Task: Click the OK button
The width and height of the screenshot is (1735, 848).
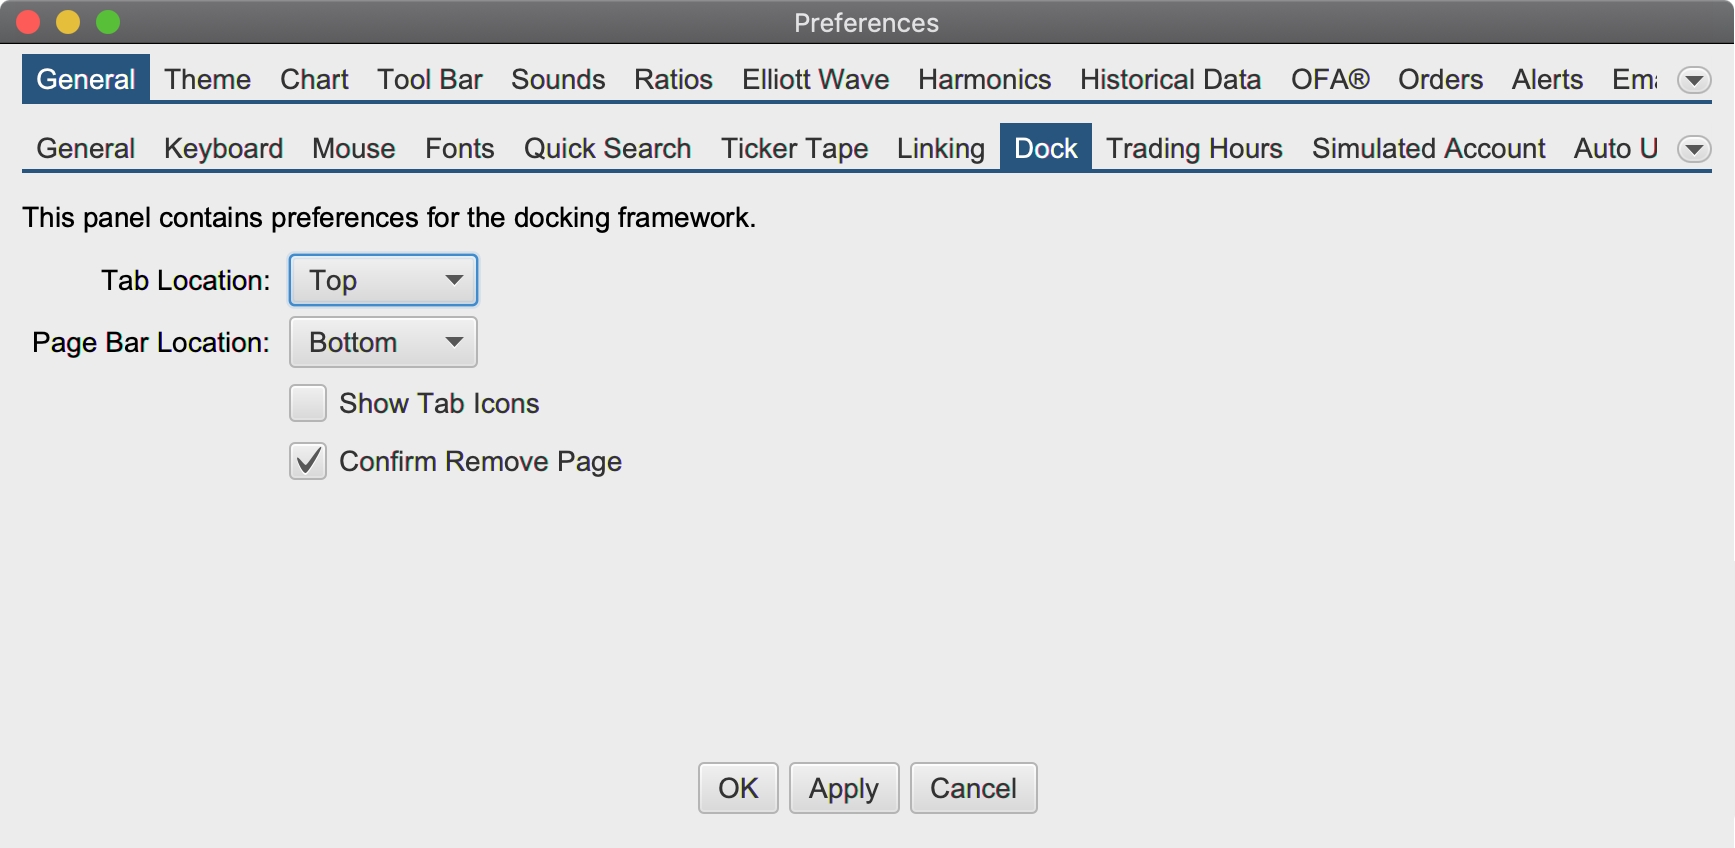Action: 738,788
